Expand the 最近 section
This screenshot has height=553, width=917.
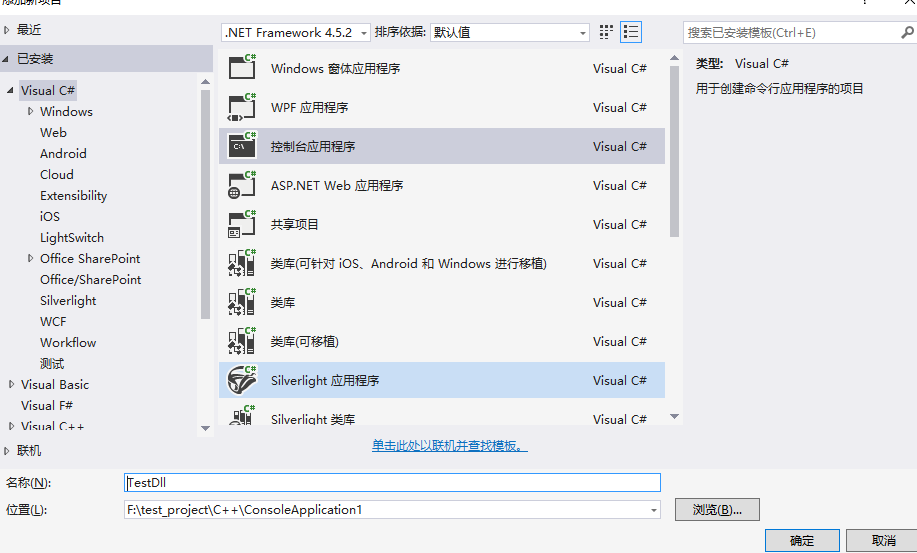[7, 30]
